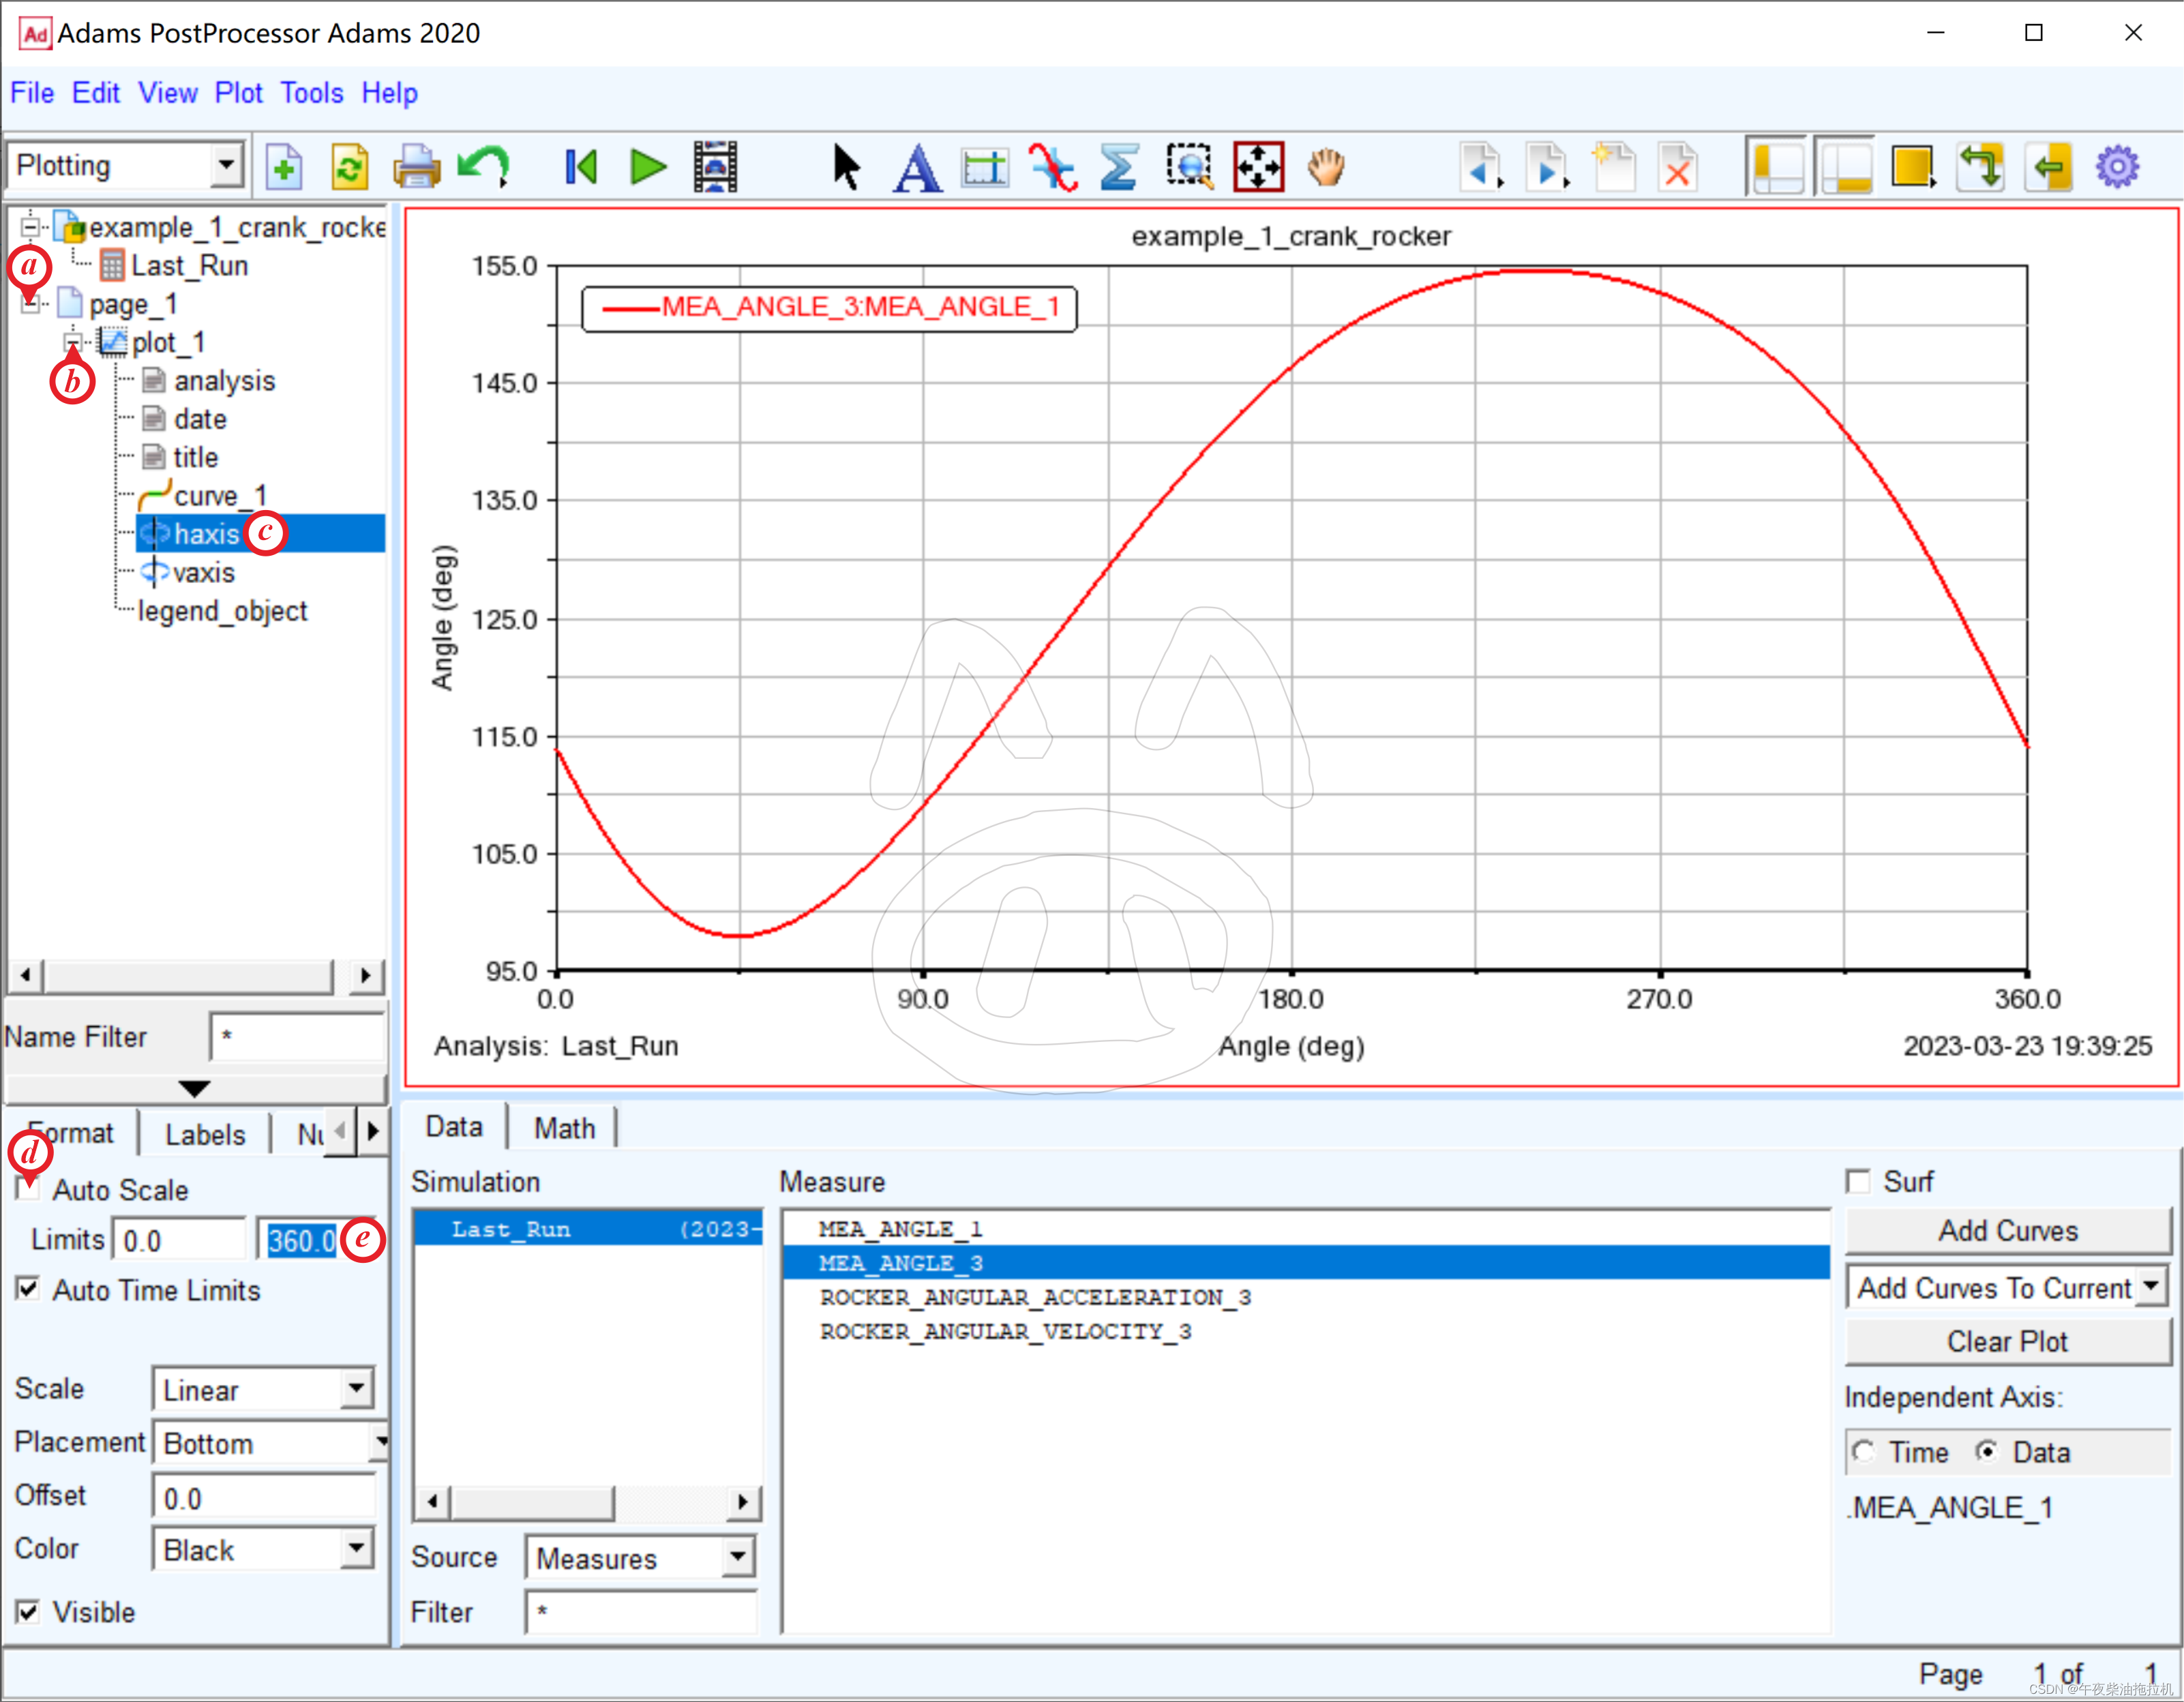Select the hand pan tool
The image size is (2184, 1702).
pos(1326,167)
